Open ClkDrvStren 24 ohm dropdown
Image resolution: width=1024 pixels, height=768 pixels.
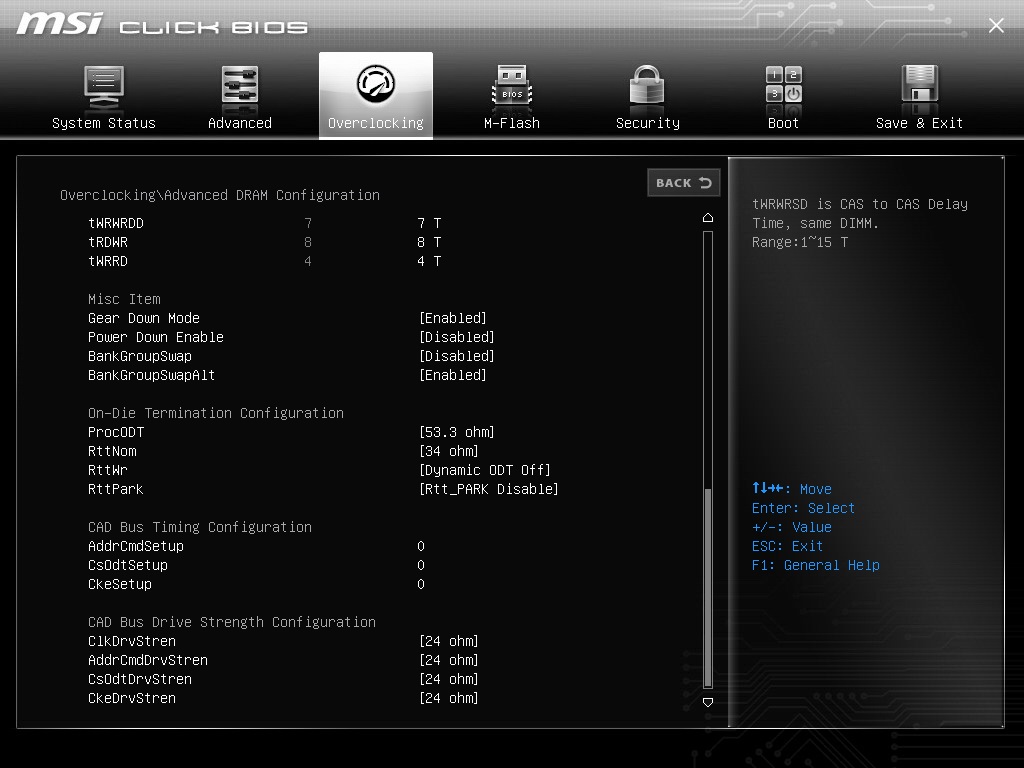(x=449, y=641)
